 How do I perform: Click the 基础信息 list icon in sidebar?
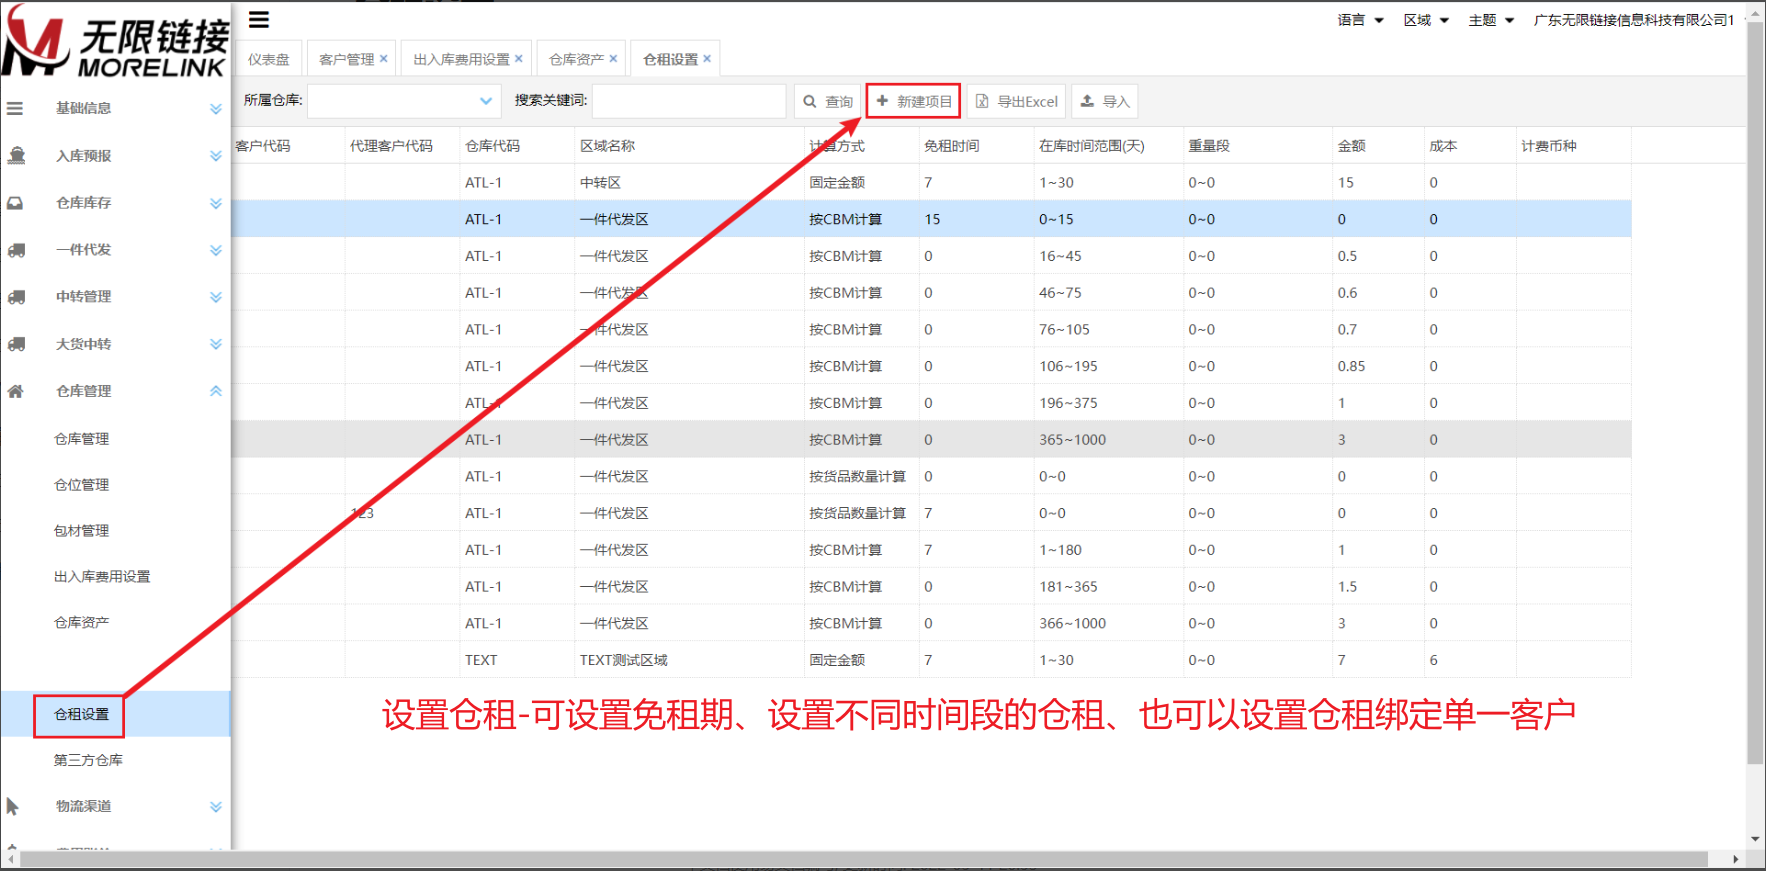tap(15, 108)
